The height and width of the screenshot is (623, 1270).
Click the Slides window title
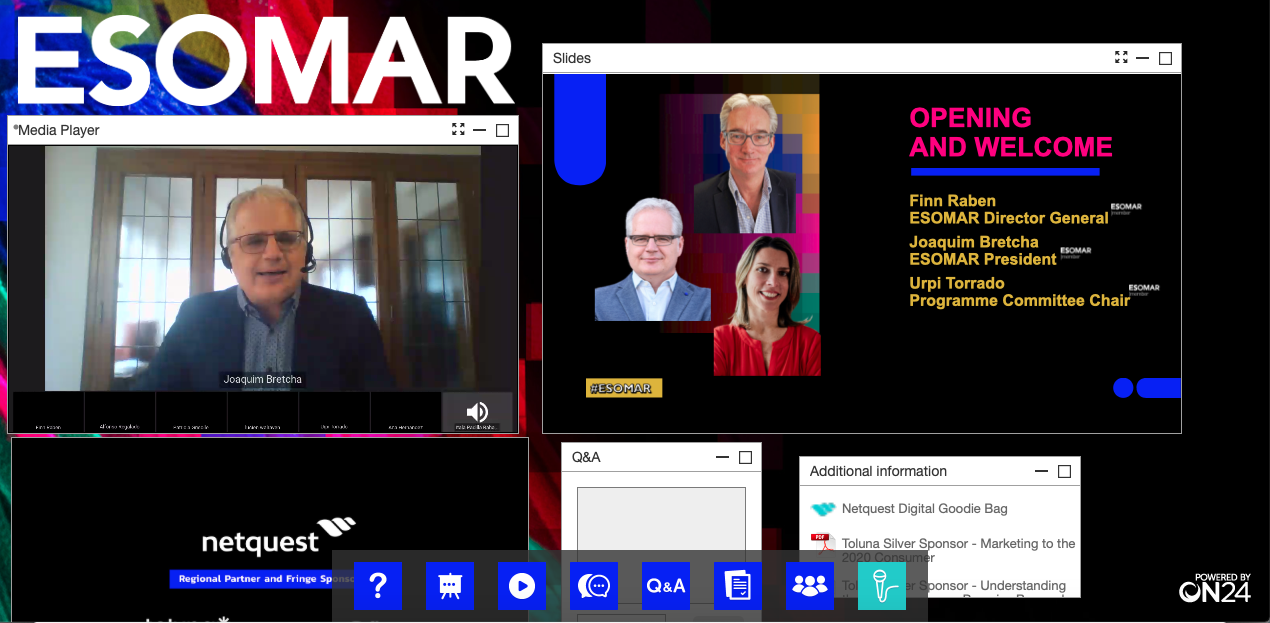[x=572, y=58]
